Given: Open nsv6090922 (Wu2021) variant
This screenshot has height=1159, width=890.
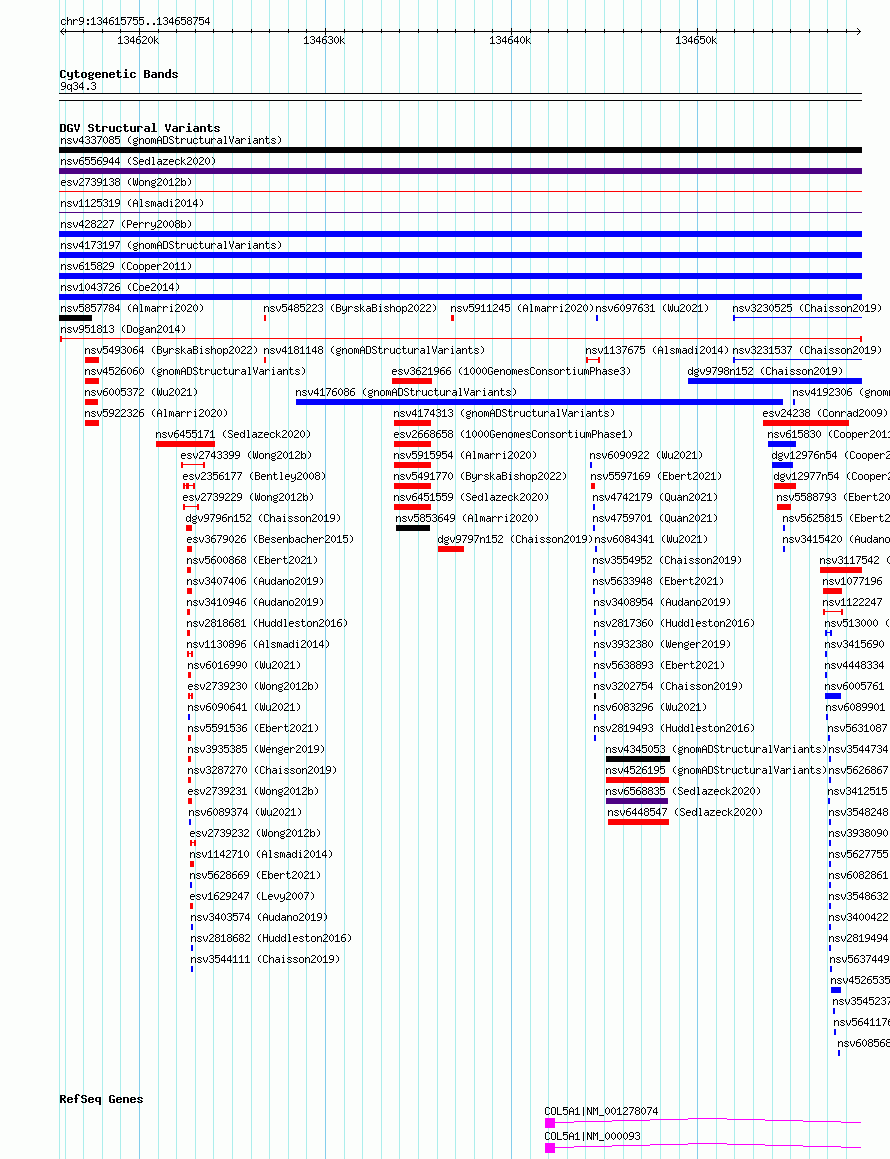Looking at the screenshot, I should (x=646, y=455).
